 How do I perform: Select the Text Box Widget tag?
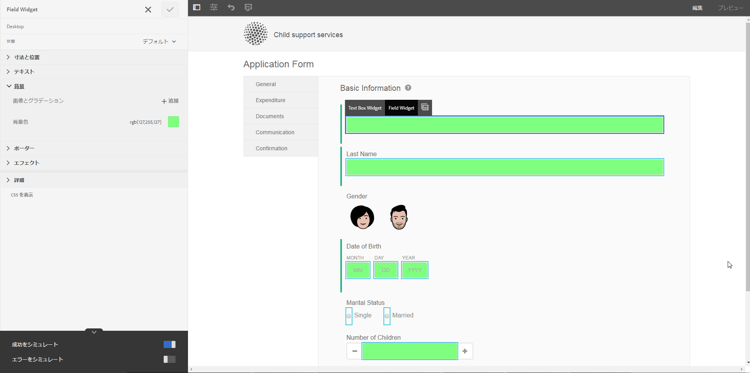pos(364,108)
